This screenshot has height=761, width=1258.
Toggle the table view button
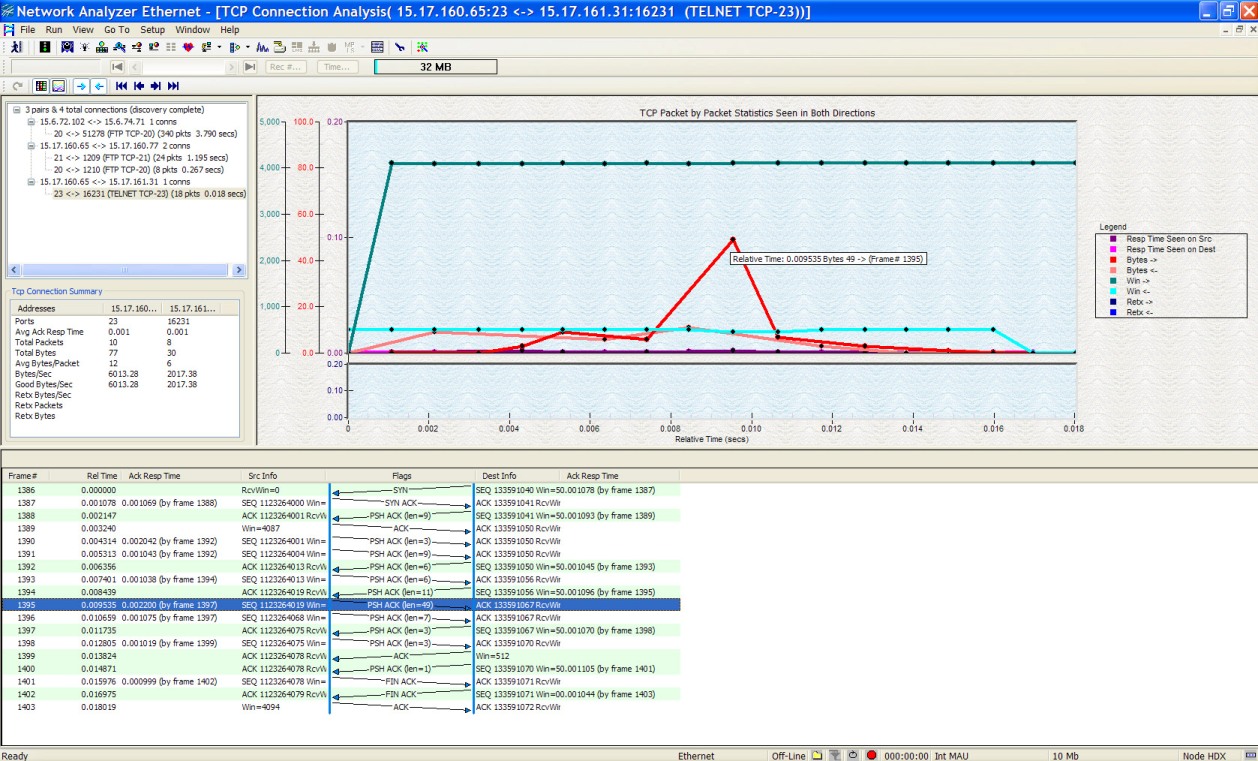click(41, 86)
